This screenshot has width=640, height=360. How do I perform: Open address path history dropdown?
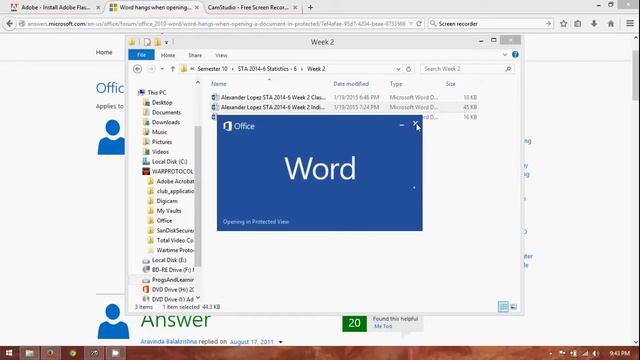[398, 69]
